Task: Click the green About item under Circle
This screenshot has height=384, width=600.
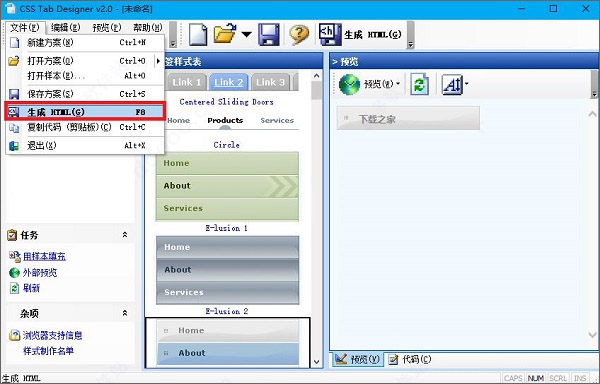Action: tap(227, 186)
